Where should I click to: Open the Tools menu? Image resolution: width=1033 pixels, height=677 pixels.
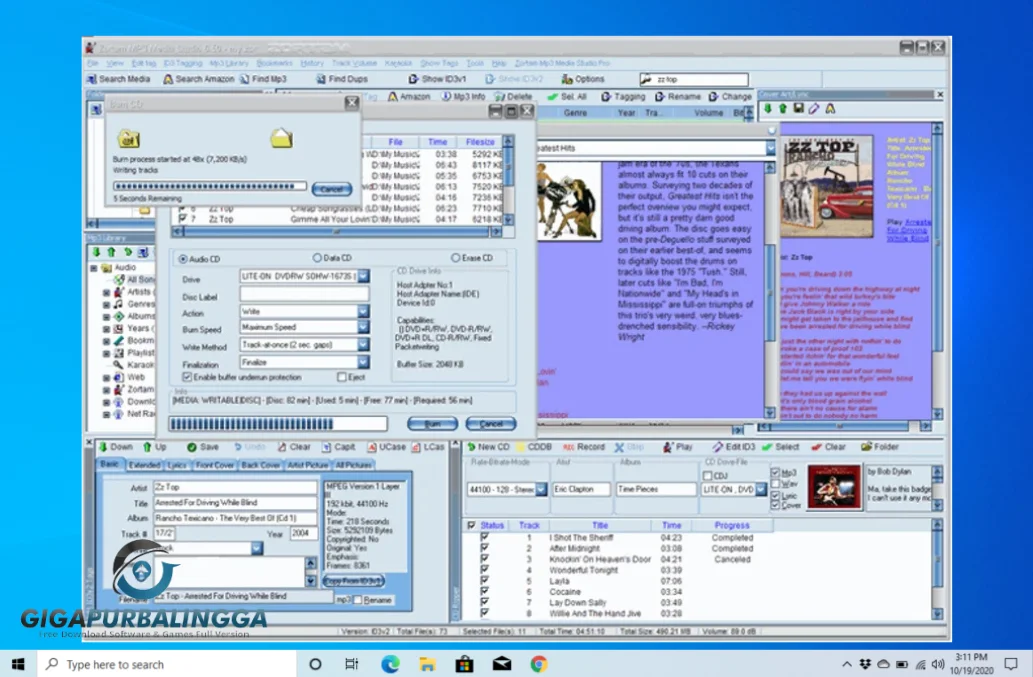coord(475,63)
